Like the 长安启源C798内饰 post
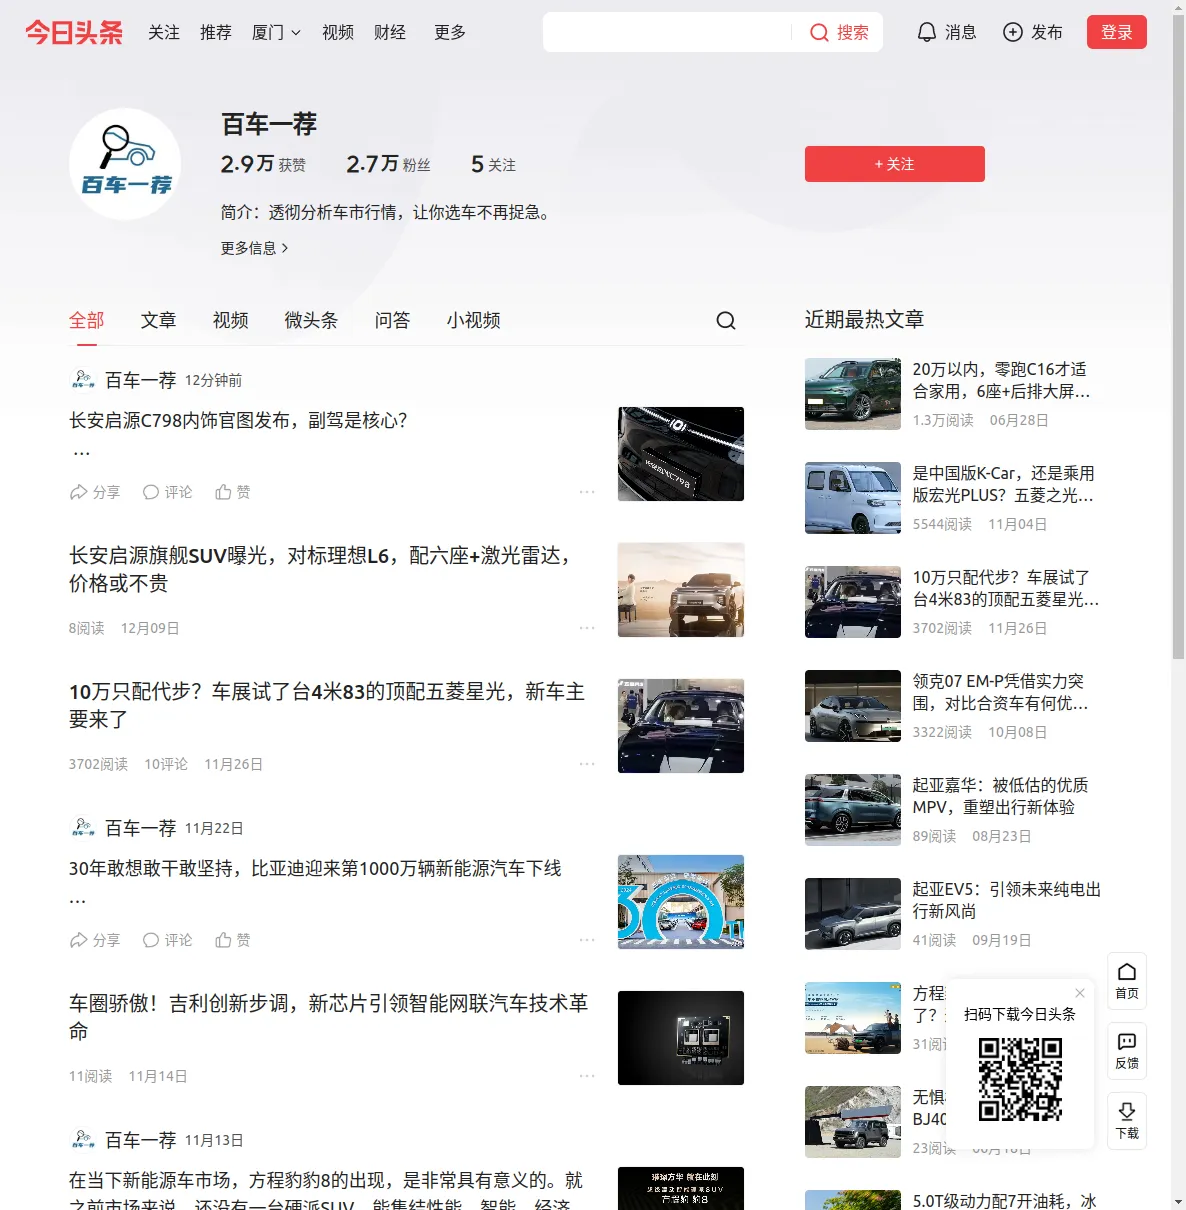The width and height of the screenshot is (1186, 1210). click(233, 492)
